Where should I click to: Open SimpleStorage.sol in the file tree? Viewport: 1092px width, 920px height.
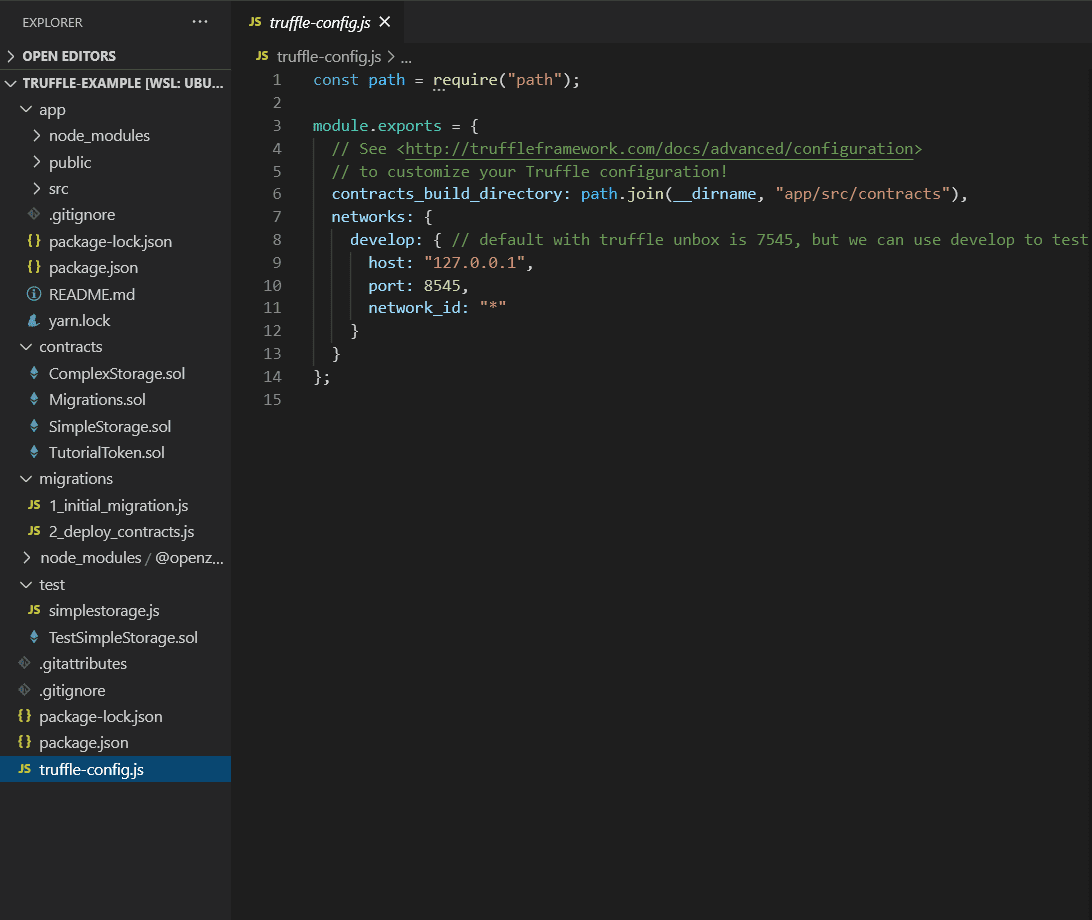click(x=110, y=427)
